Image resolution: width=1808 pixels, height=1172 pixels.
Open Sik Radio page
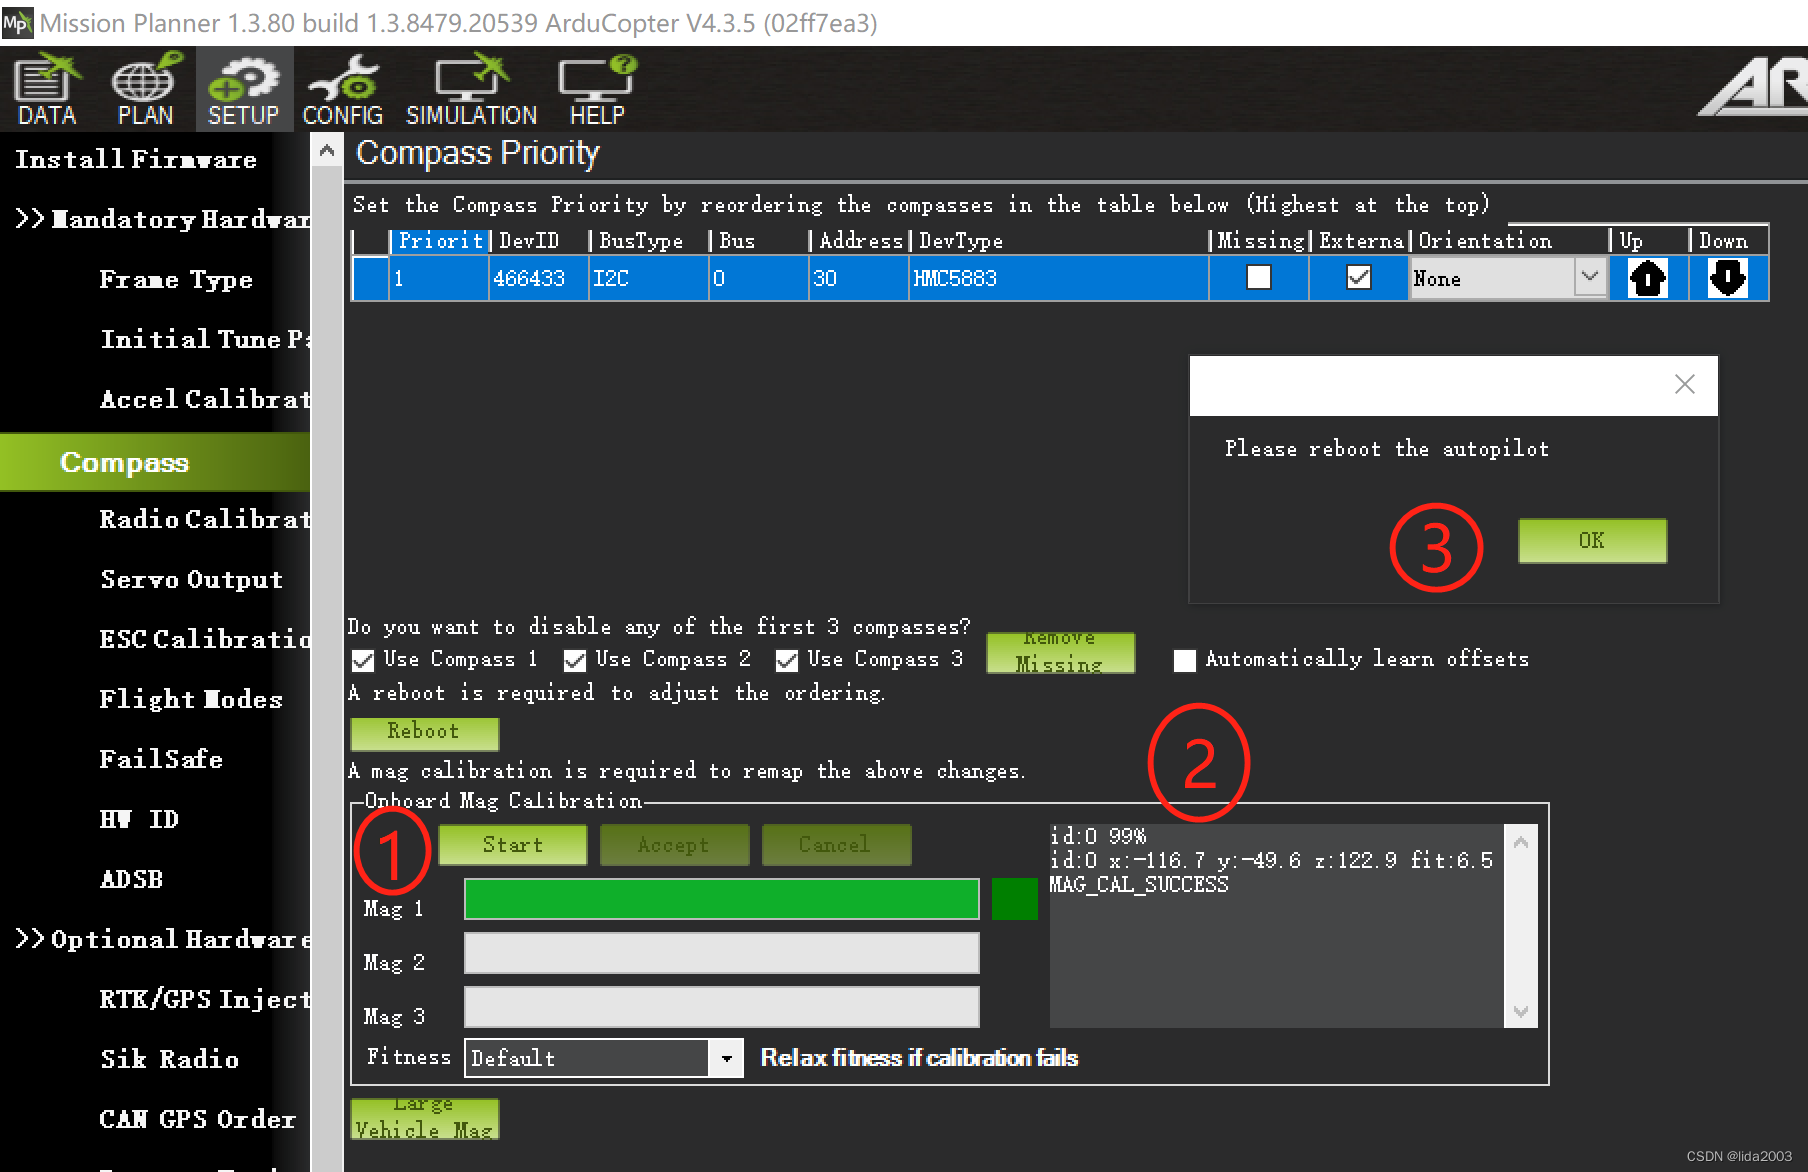(170, 1059)
